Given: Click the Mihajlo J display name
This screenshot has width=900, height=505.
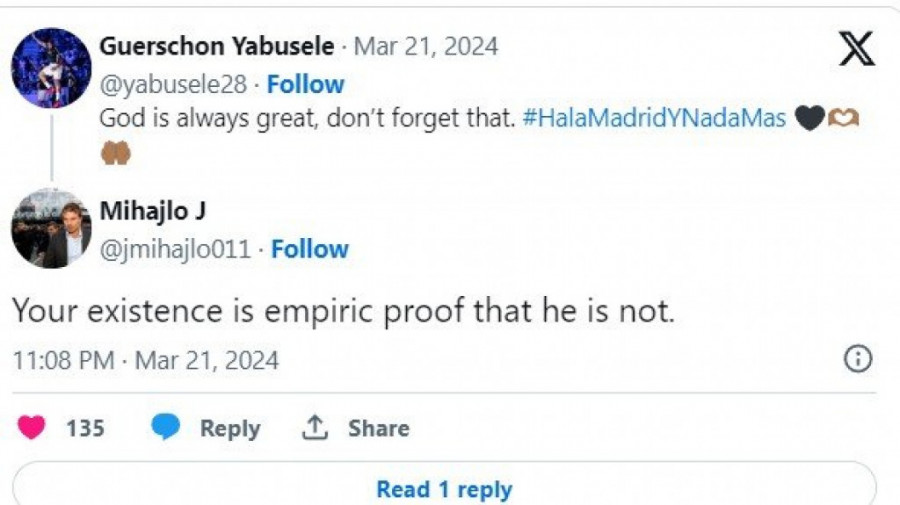Looking at the screenshot, I should (152, 212).
